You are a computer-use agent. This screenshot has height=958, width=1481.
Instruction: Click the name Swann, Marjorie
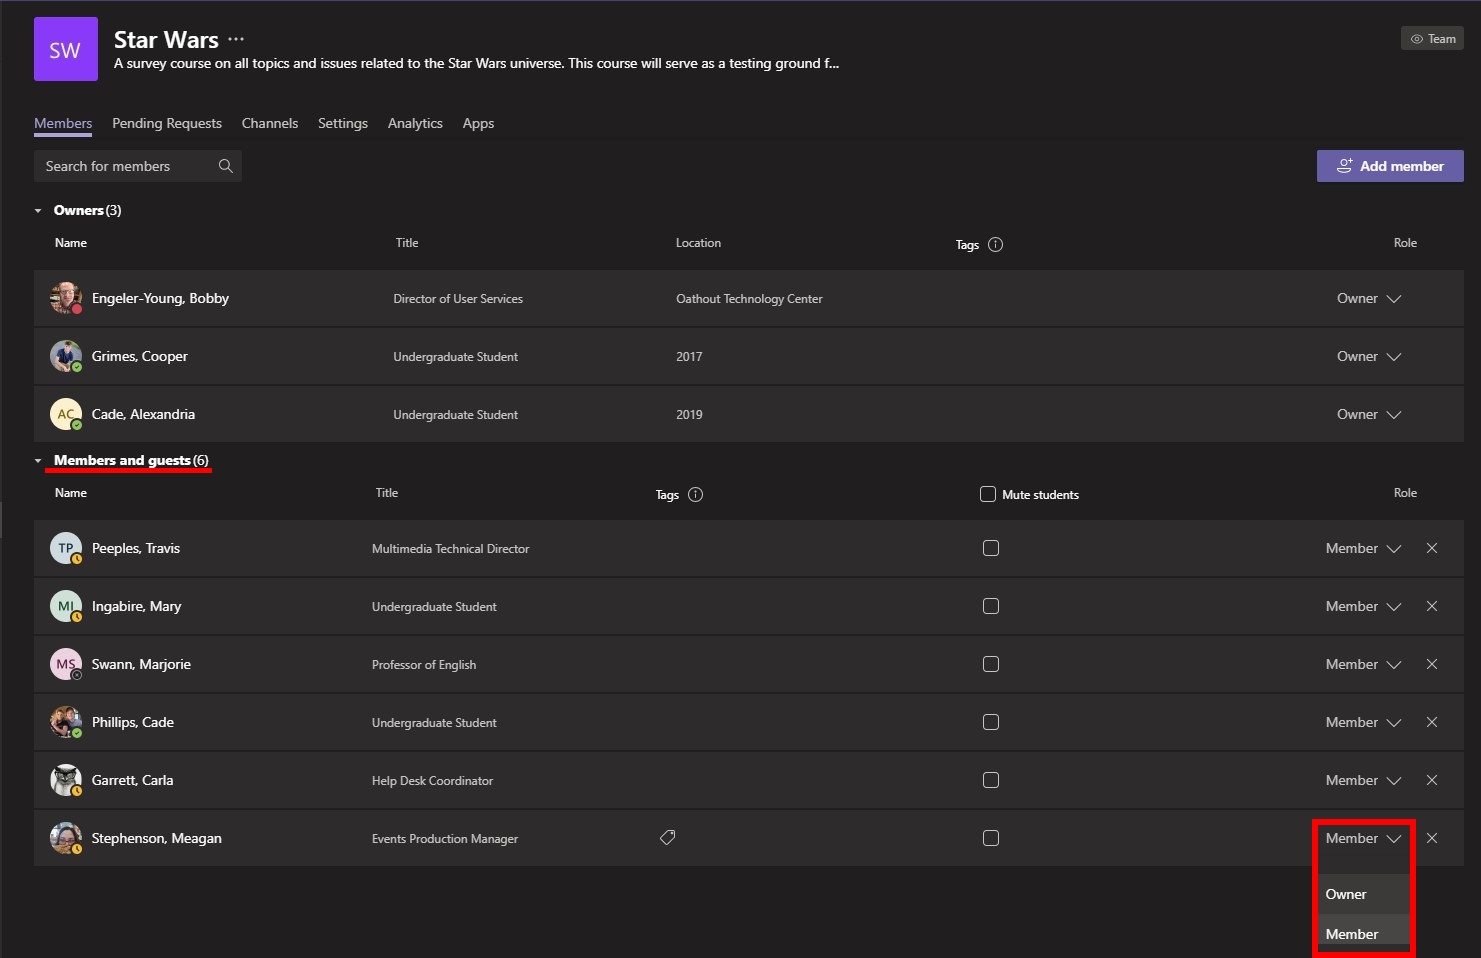pyautogui.click(x=141, y=664)
